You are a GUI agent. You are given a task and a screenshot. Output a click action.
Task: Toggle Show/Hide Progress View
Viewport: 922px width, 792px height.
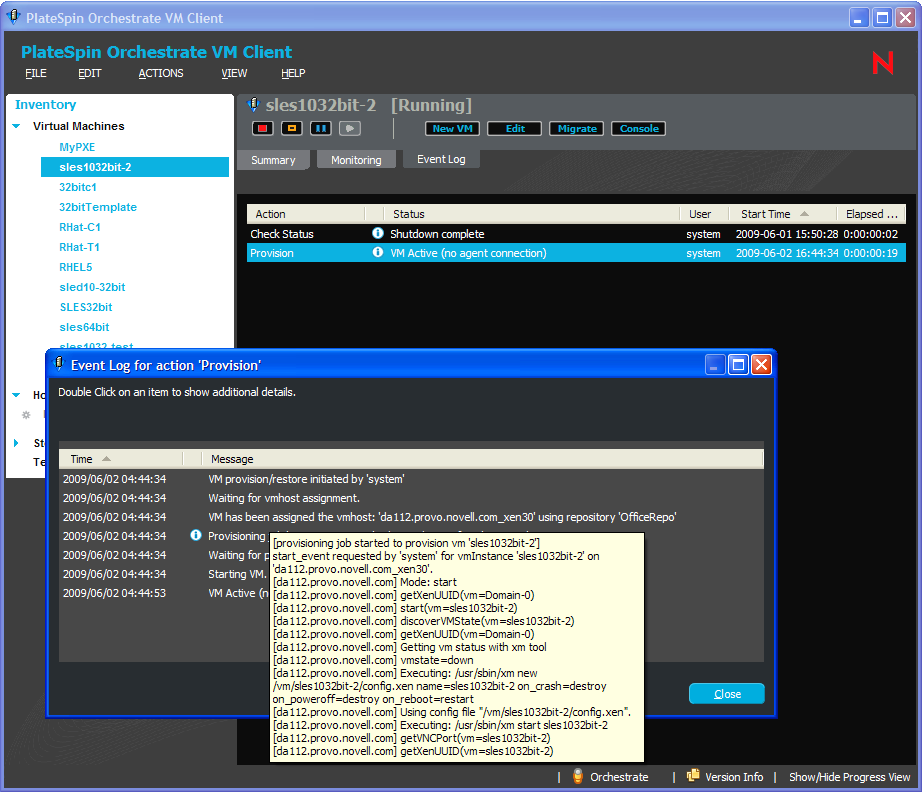click(x=849, y=777)
